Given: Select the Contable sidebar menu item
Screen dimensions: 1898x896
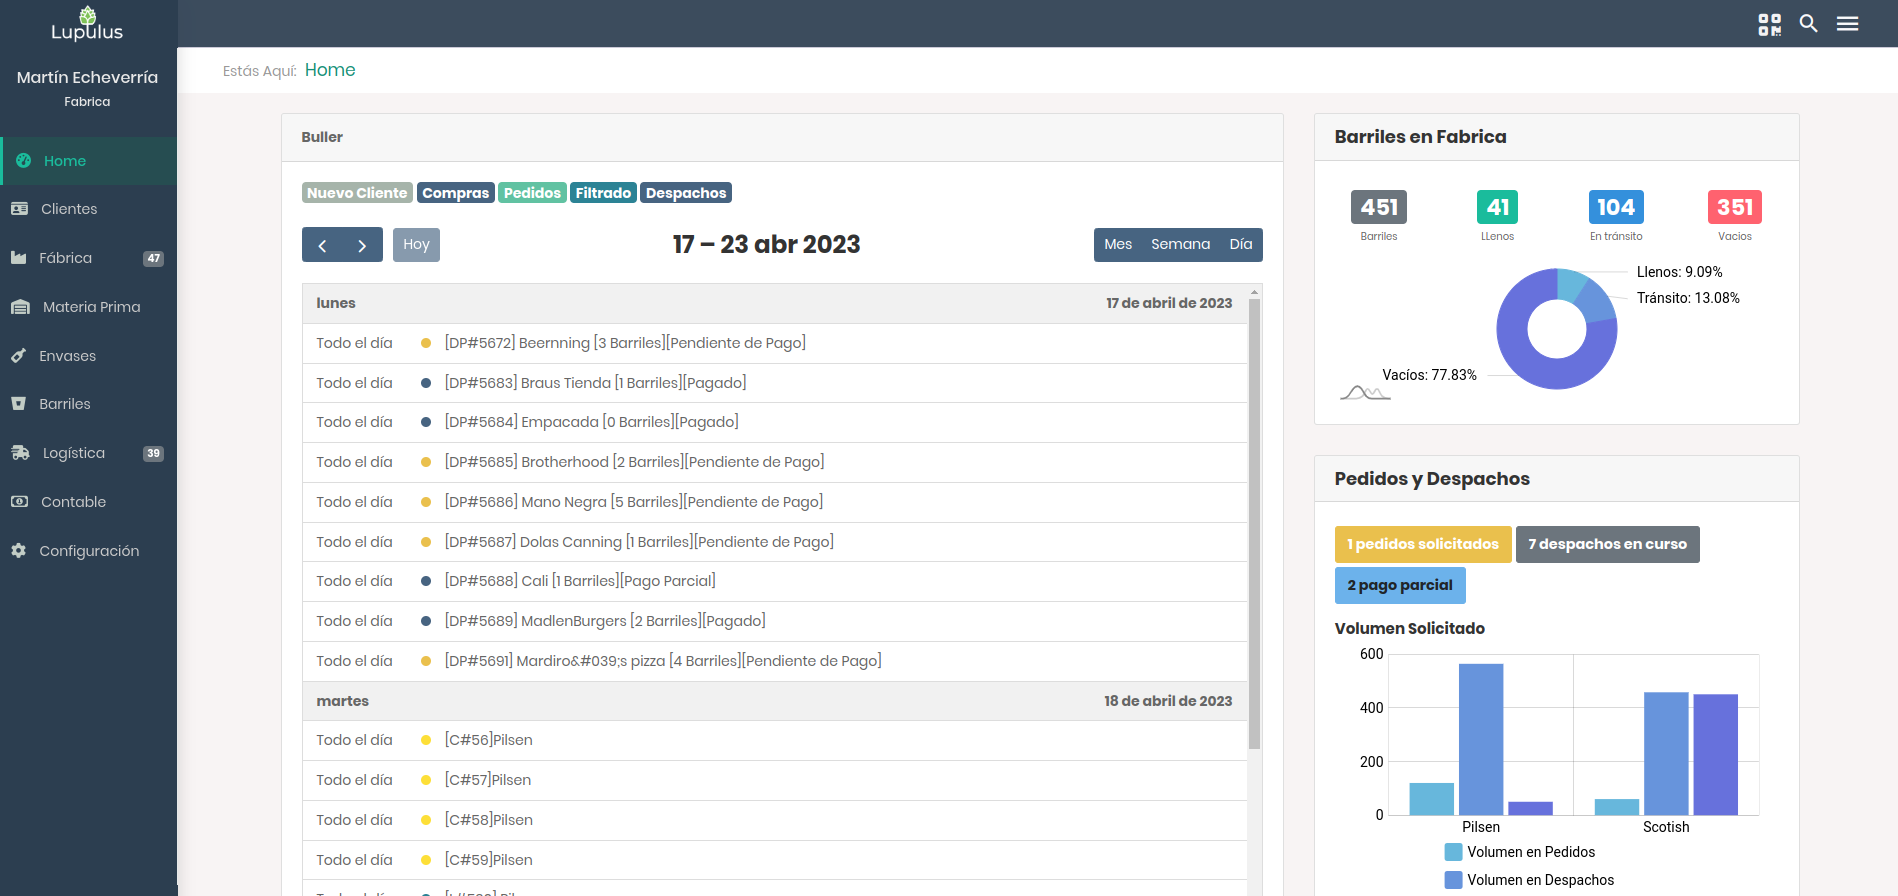Looking at the screenshot, I should pyautogui.click(x=73, y=502).
